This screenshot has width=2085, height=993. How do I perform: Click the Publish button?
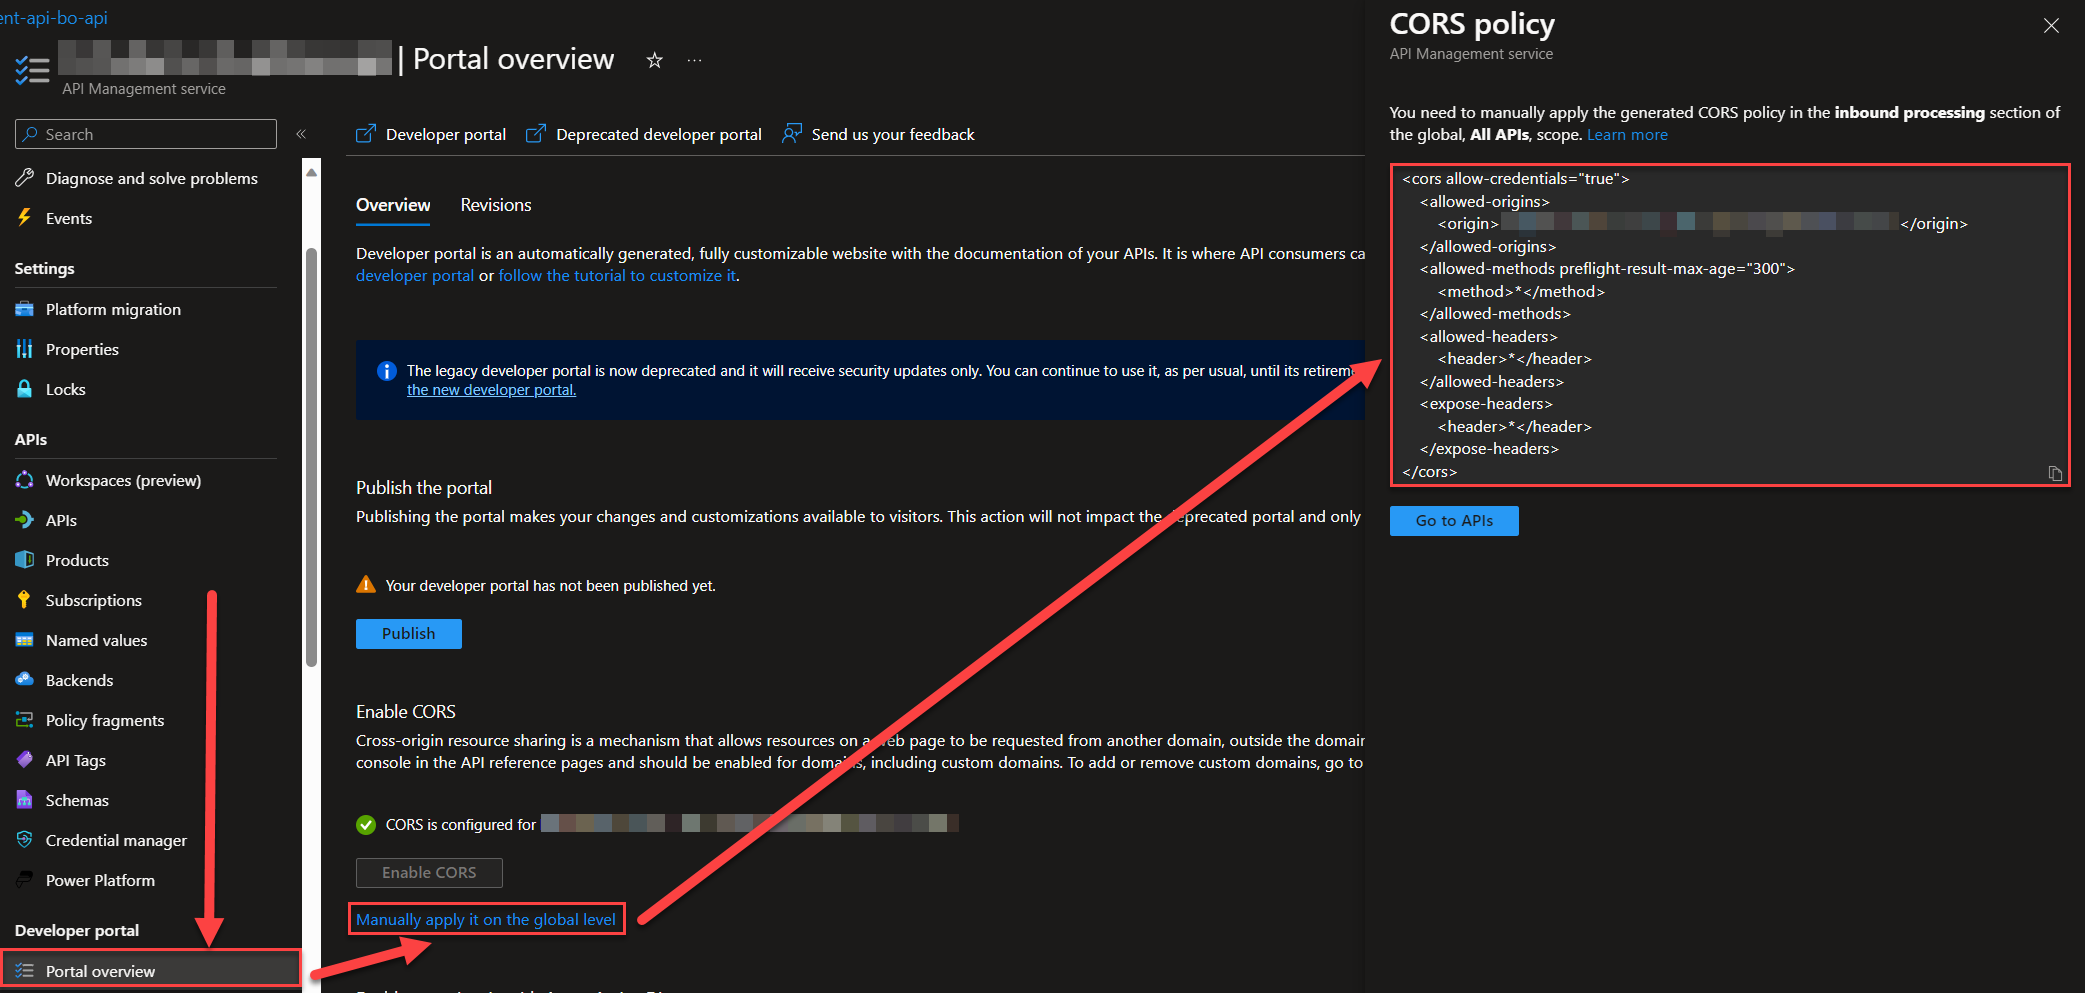(x=409, y=634)
